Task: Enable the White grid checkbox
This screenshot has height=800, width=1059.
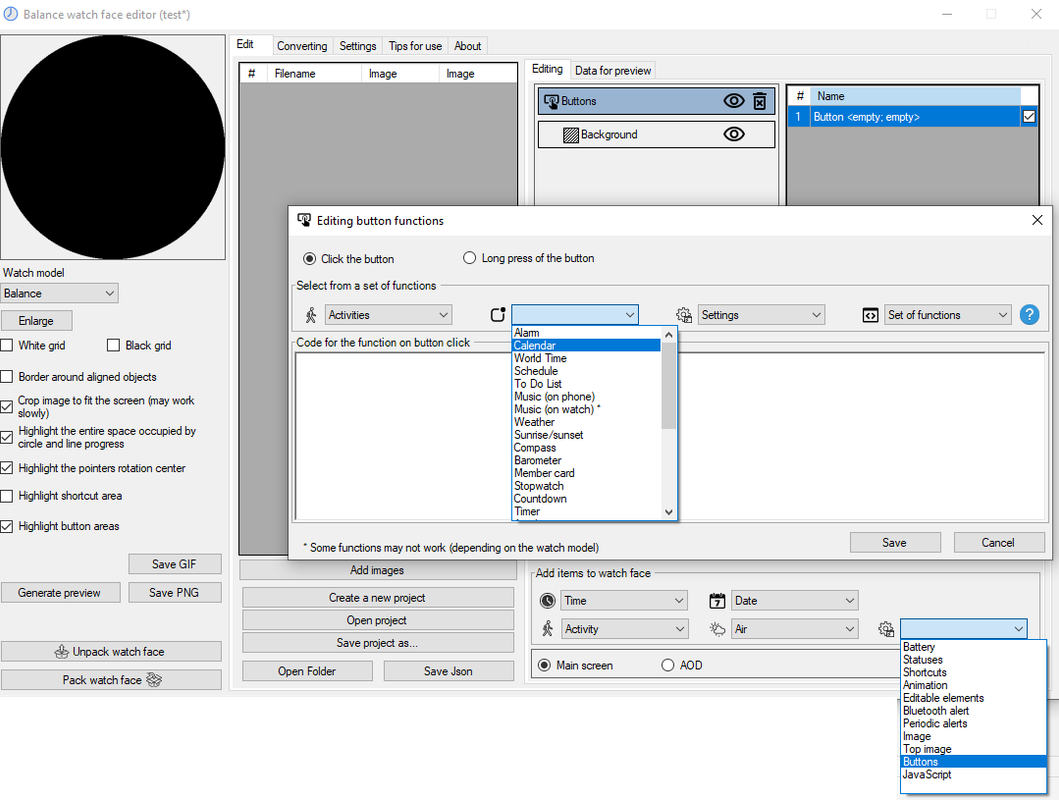Action: pyautogui.click(x=7, y=345)
